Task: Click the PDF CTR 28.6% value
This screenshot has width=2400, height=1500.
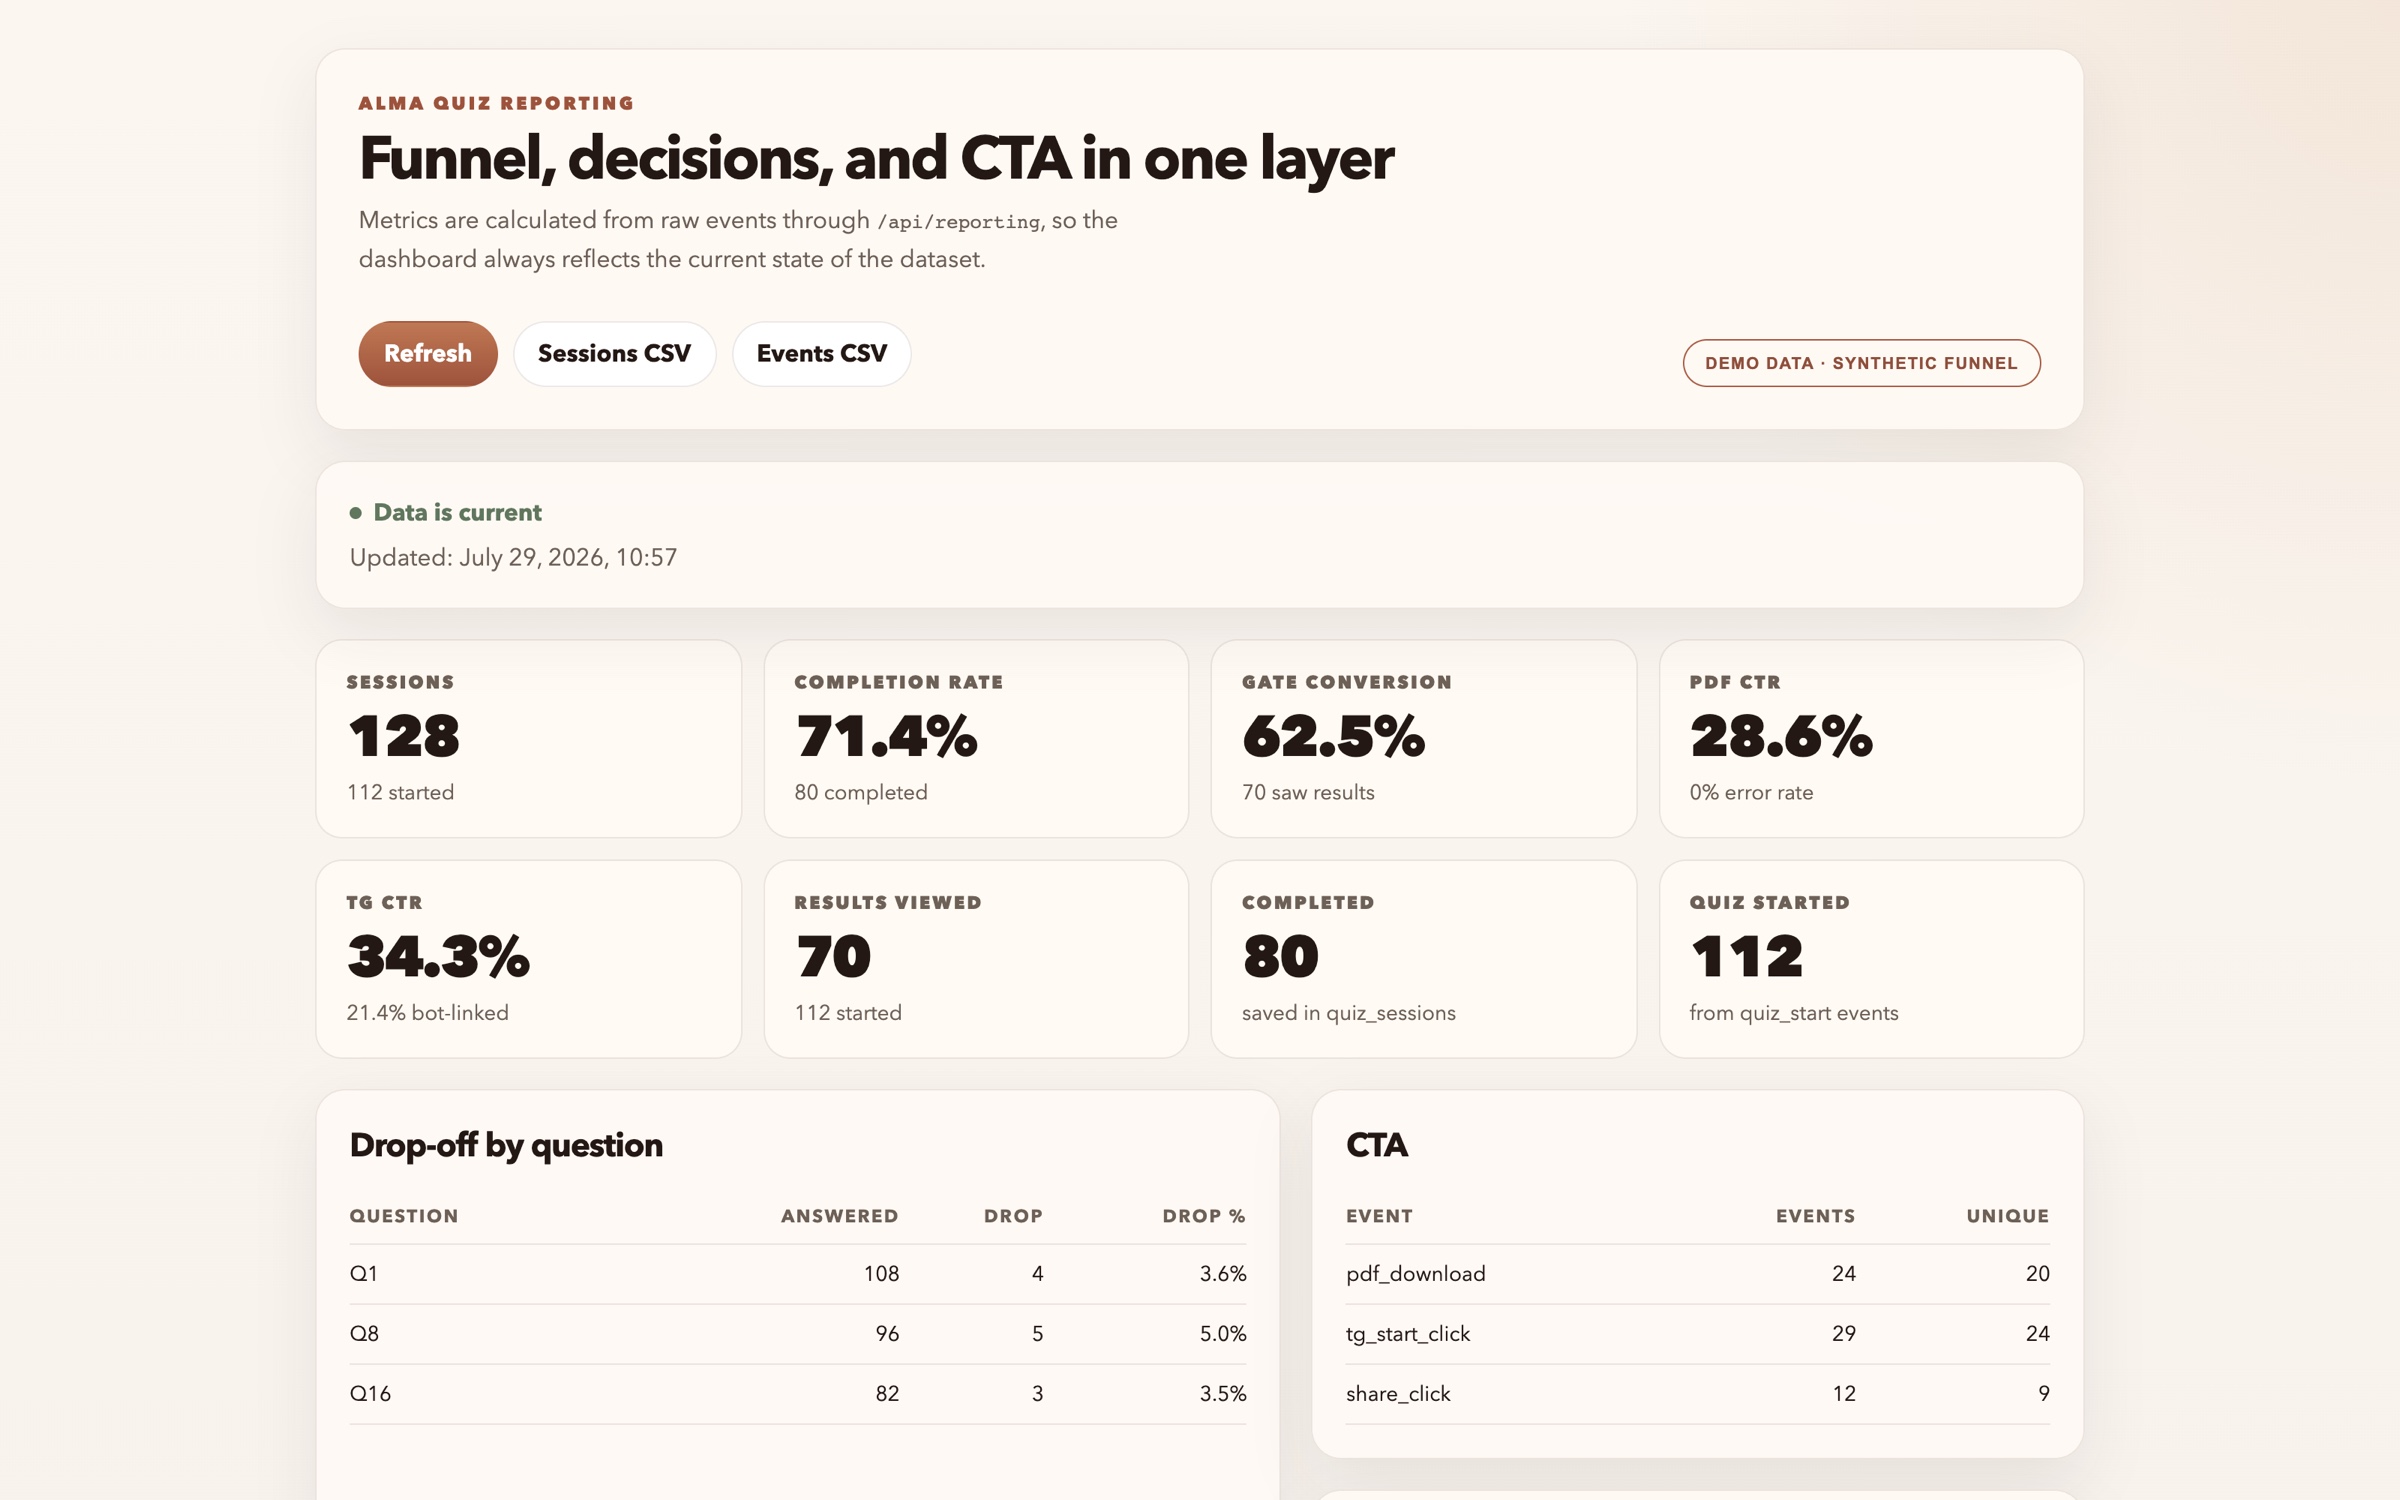Action: [1780, 736]
